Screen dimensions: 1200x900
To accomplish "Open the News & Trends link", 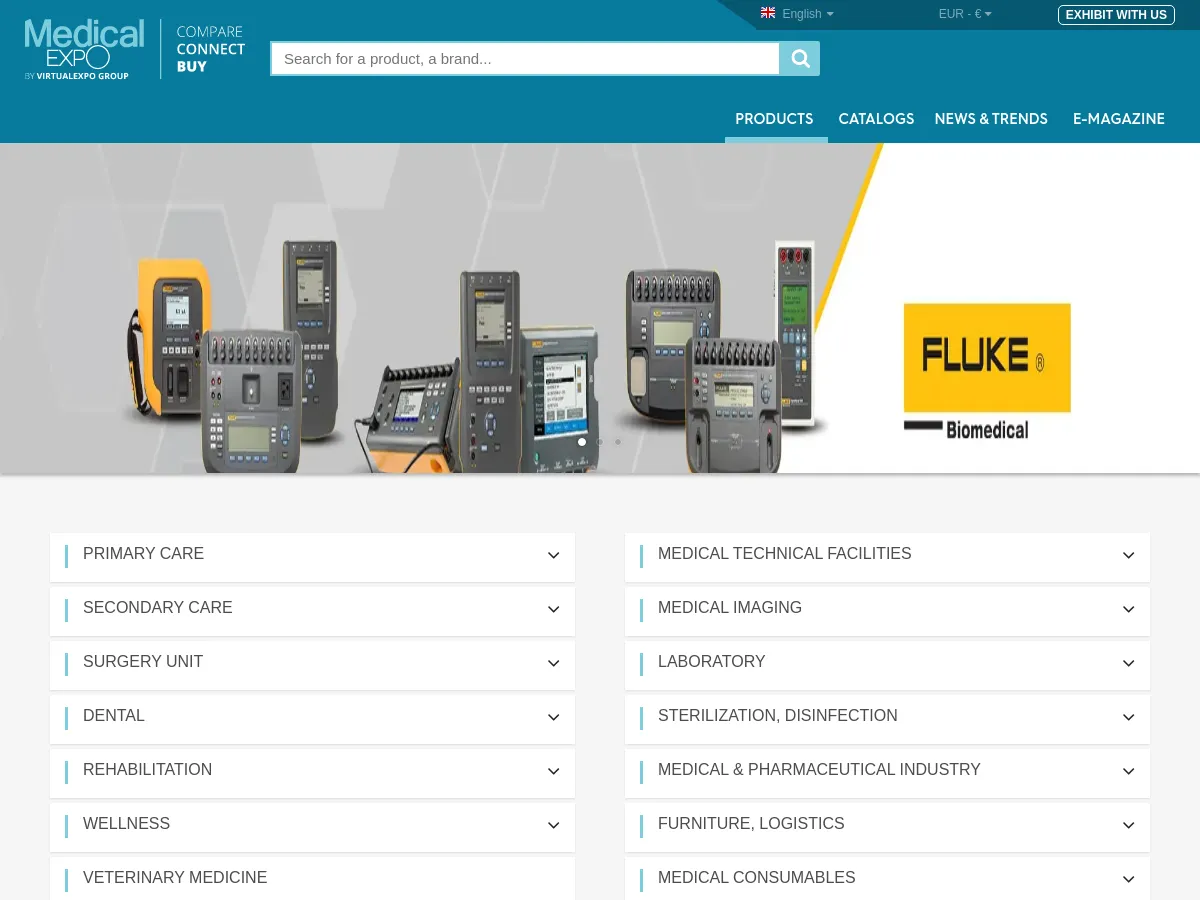I will (x=991, y=119).
